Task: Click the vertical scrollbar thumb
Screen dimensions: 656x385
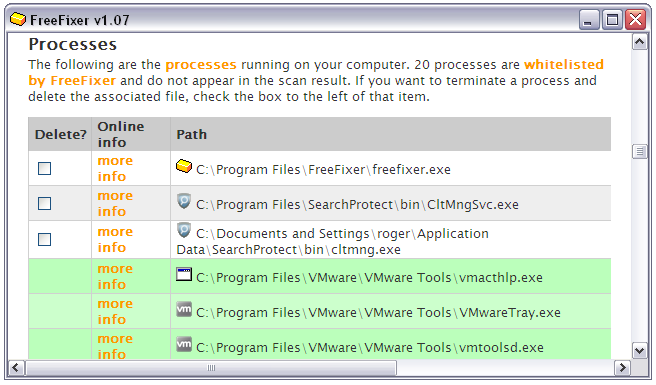Action: (639, 151)
